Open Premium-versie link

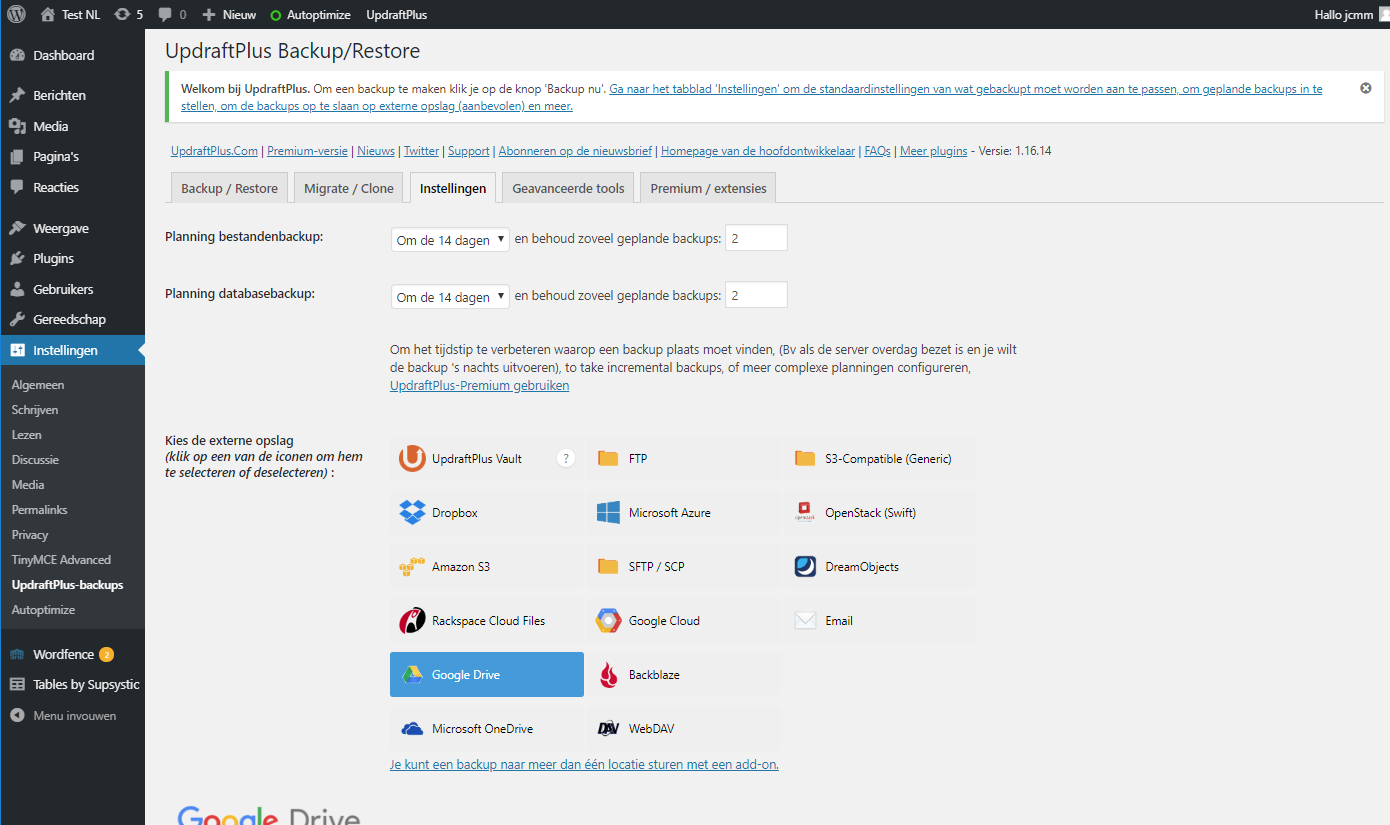pyautogui.click(x=307, y=151)
